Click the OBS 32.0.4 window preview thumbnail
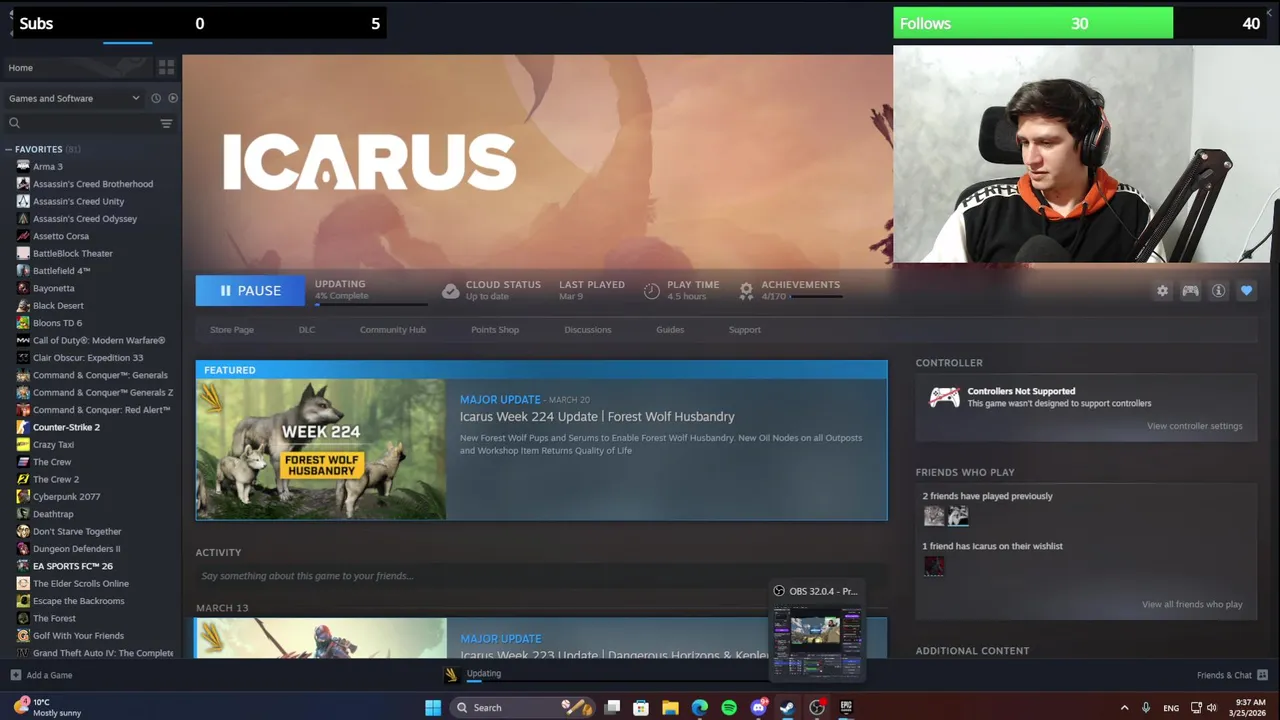This screenshot has width=1280, height=720. 817,642
